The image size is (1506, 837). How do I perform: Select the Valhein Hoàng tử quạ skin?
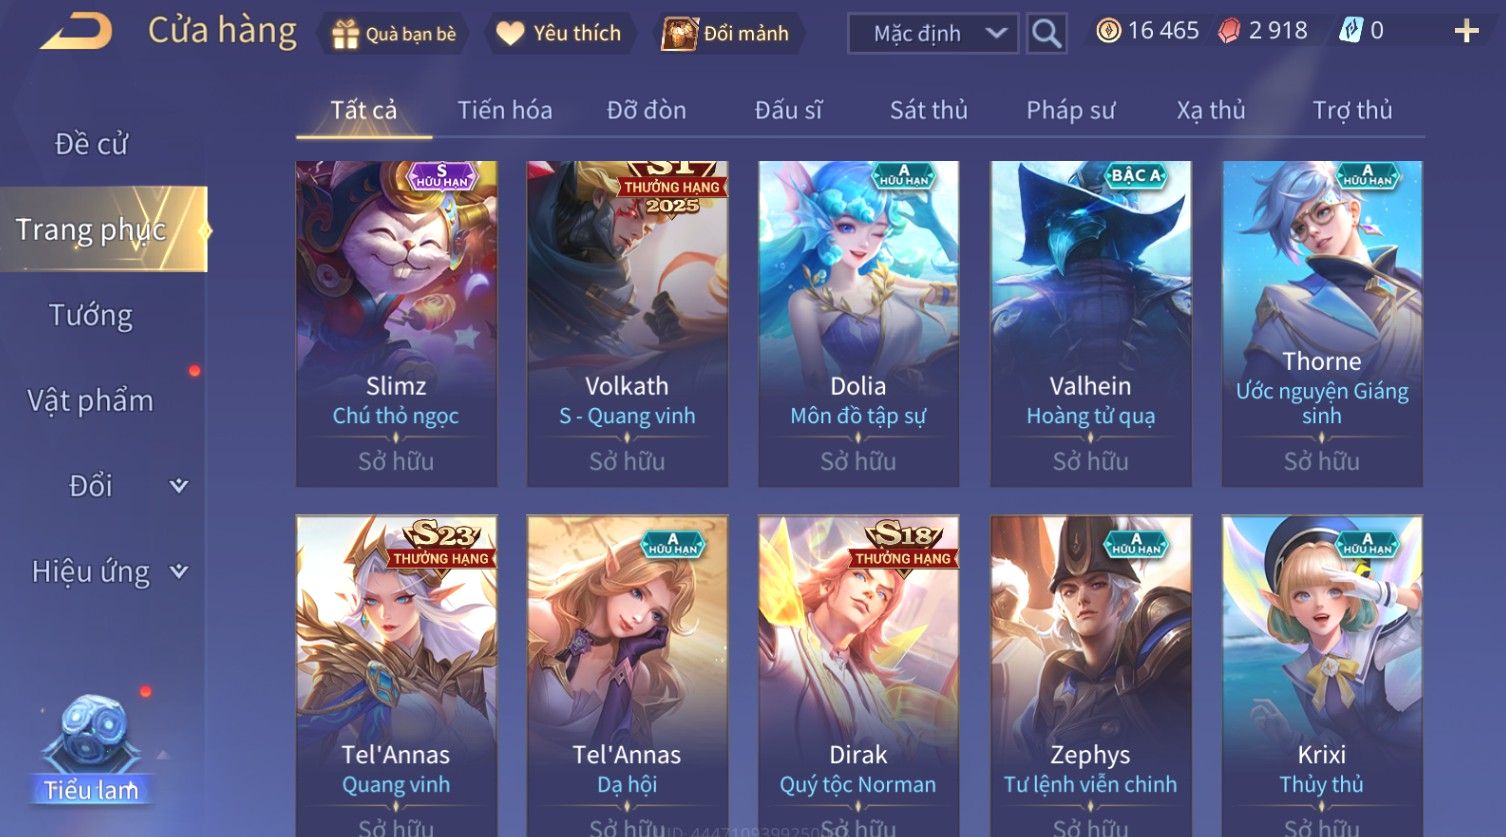pyautogui.click(x=1090, y=324)
